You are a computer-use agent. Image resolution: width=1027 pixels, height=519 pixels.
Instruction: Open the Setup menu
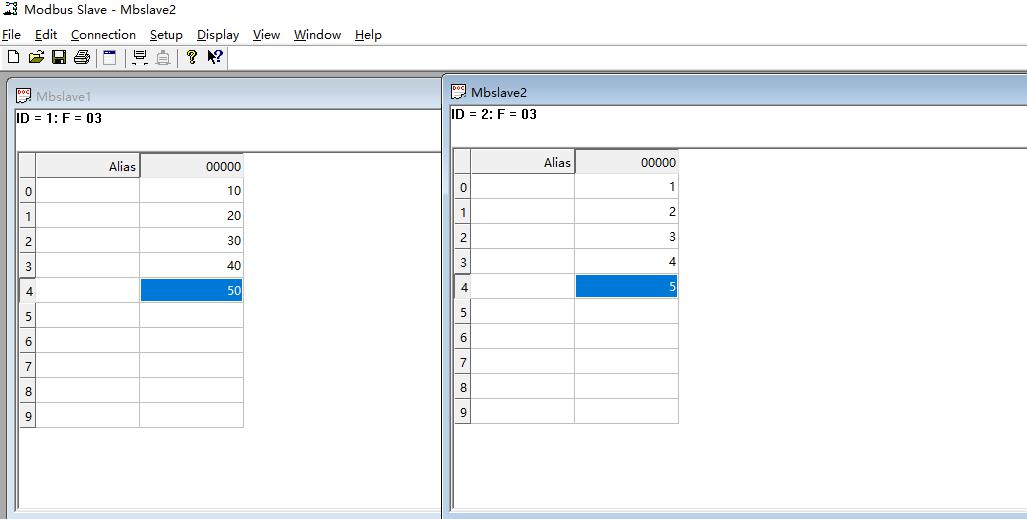[x=166, y=35]
